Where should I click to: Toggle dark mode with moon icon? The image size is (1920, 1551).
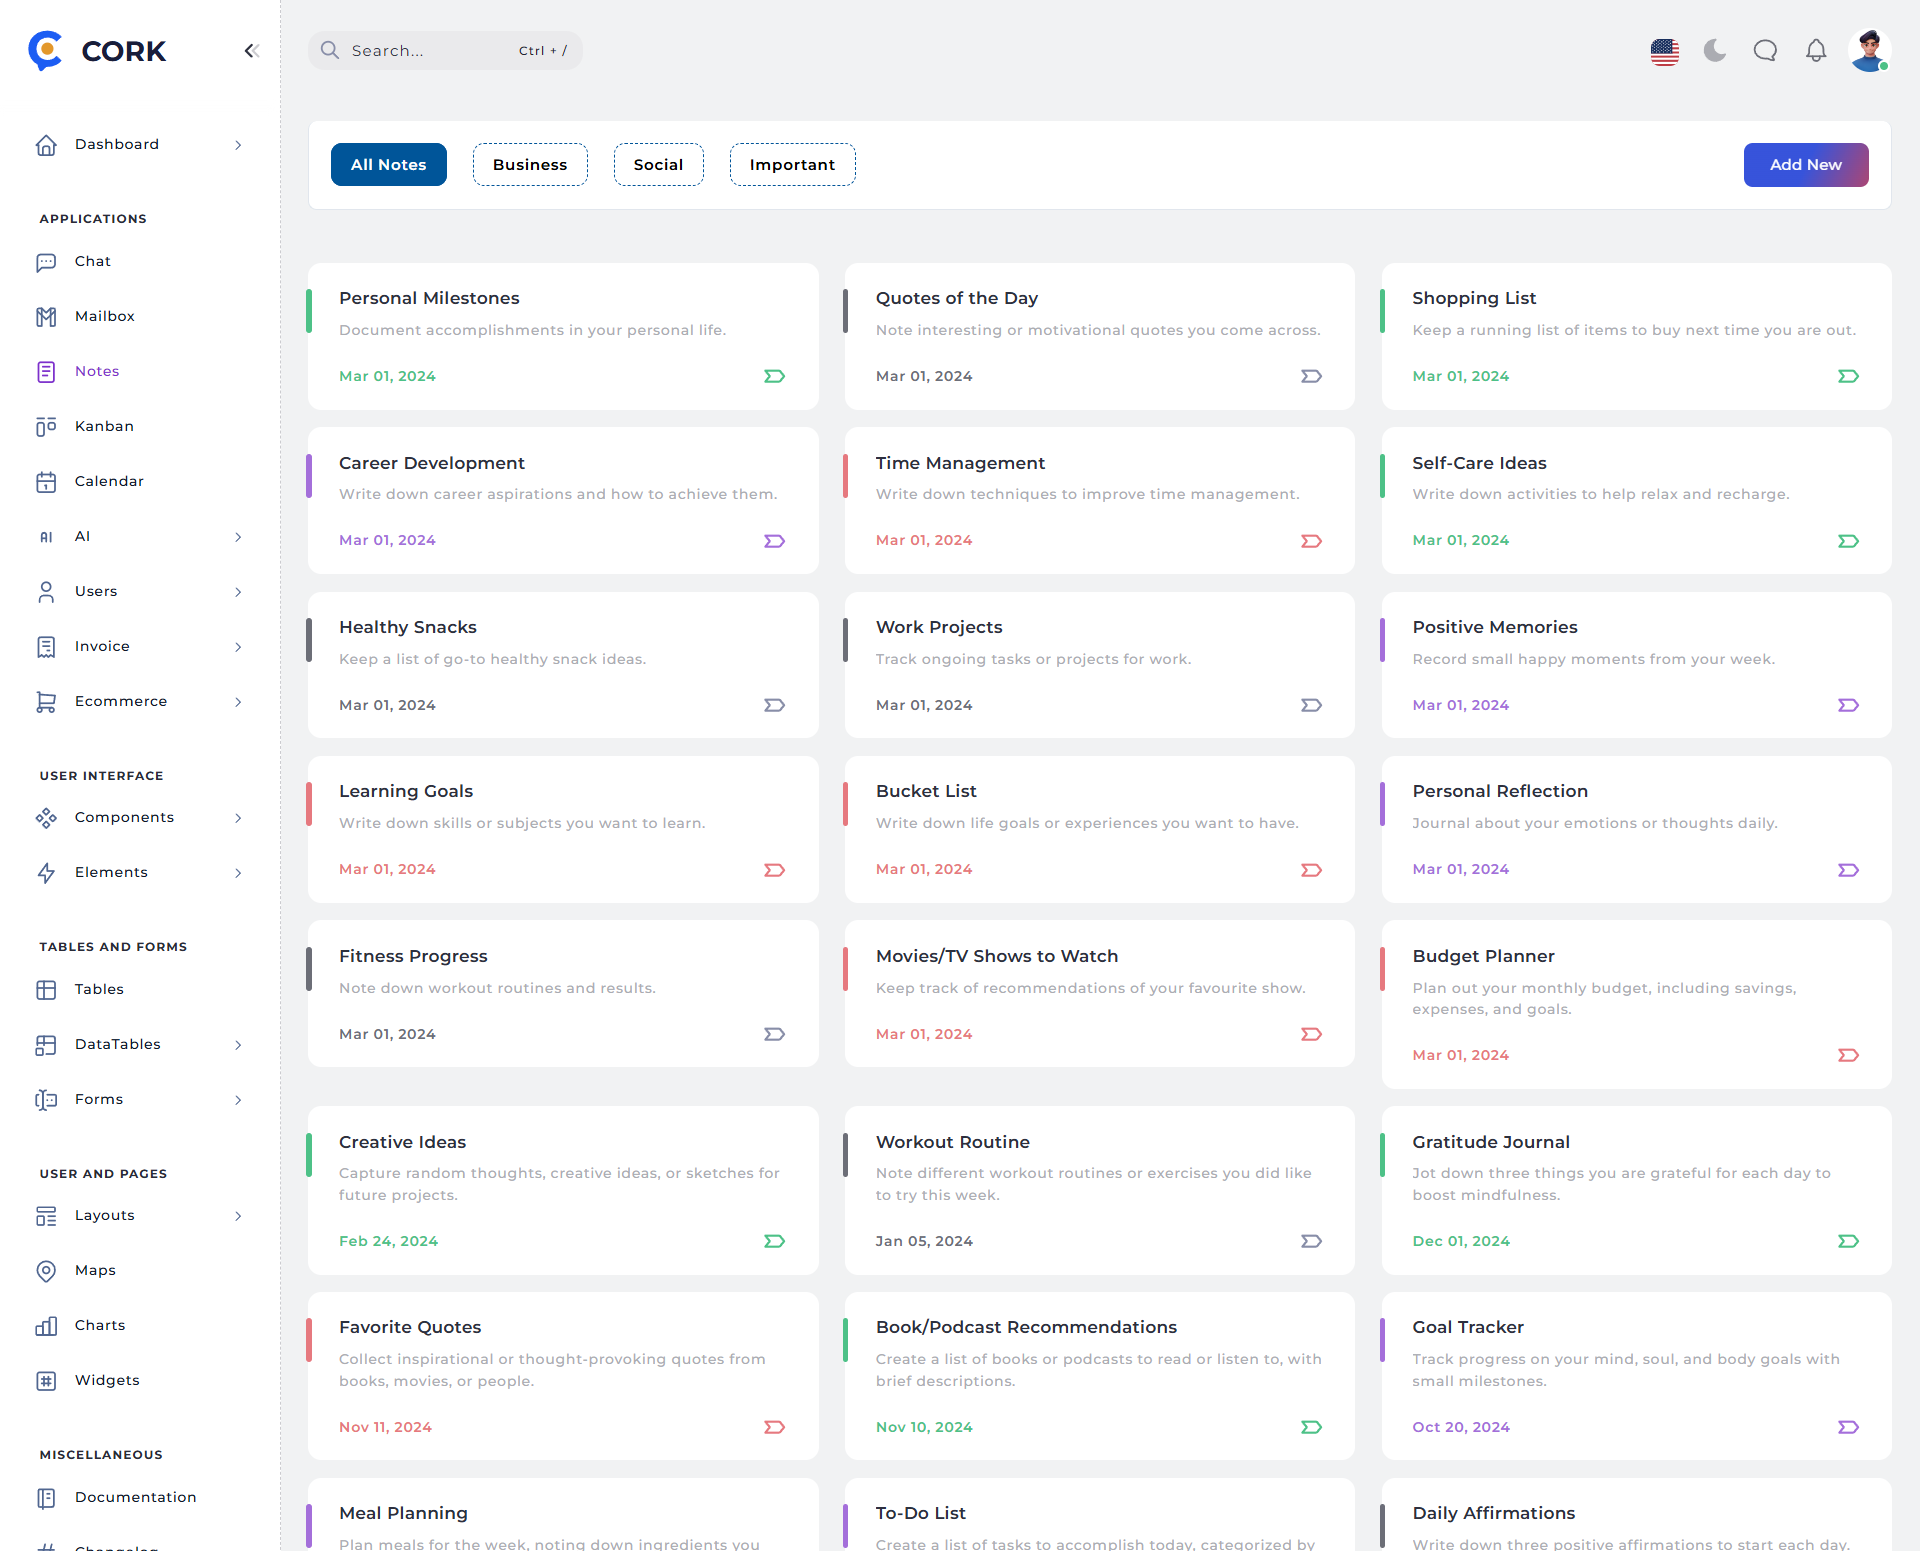coord(1715,51)
